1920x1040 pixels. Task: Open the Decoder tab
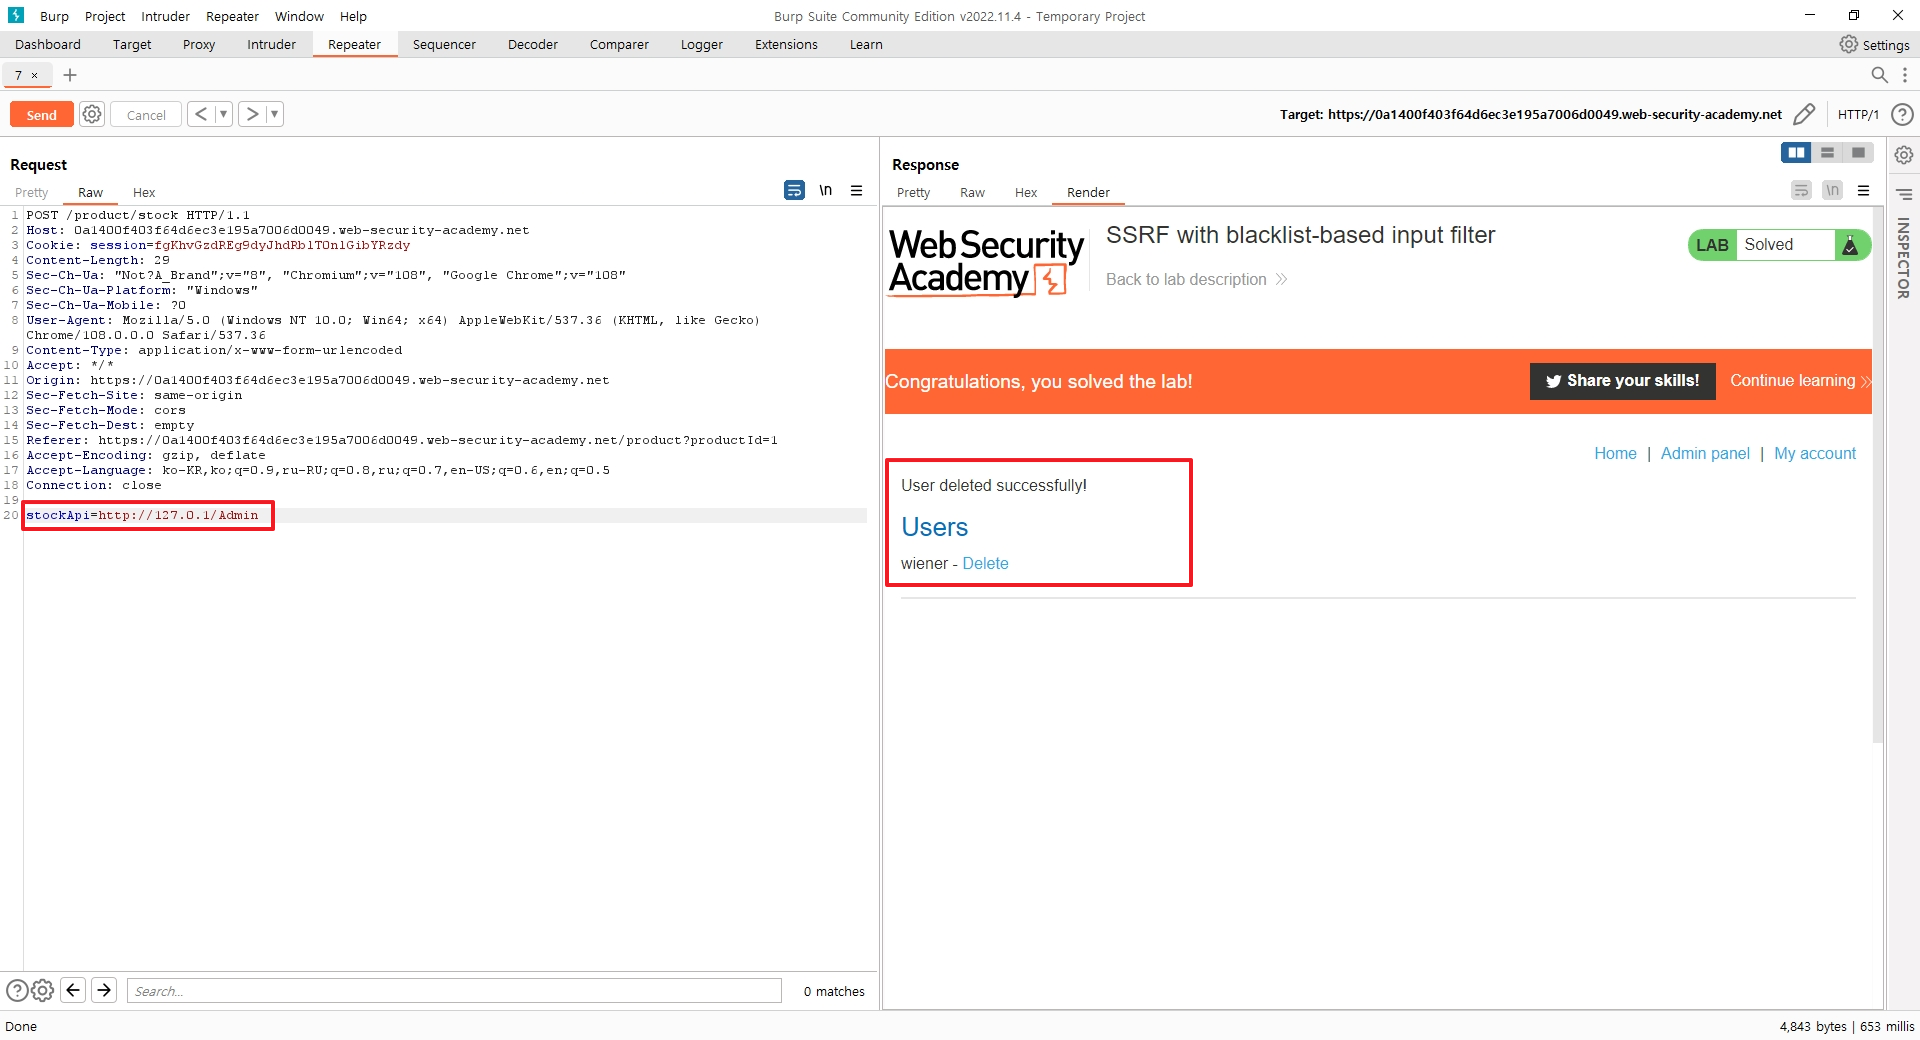tap(532, 44)
